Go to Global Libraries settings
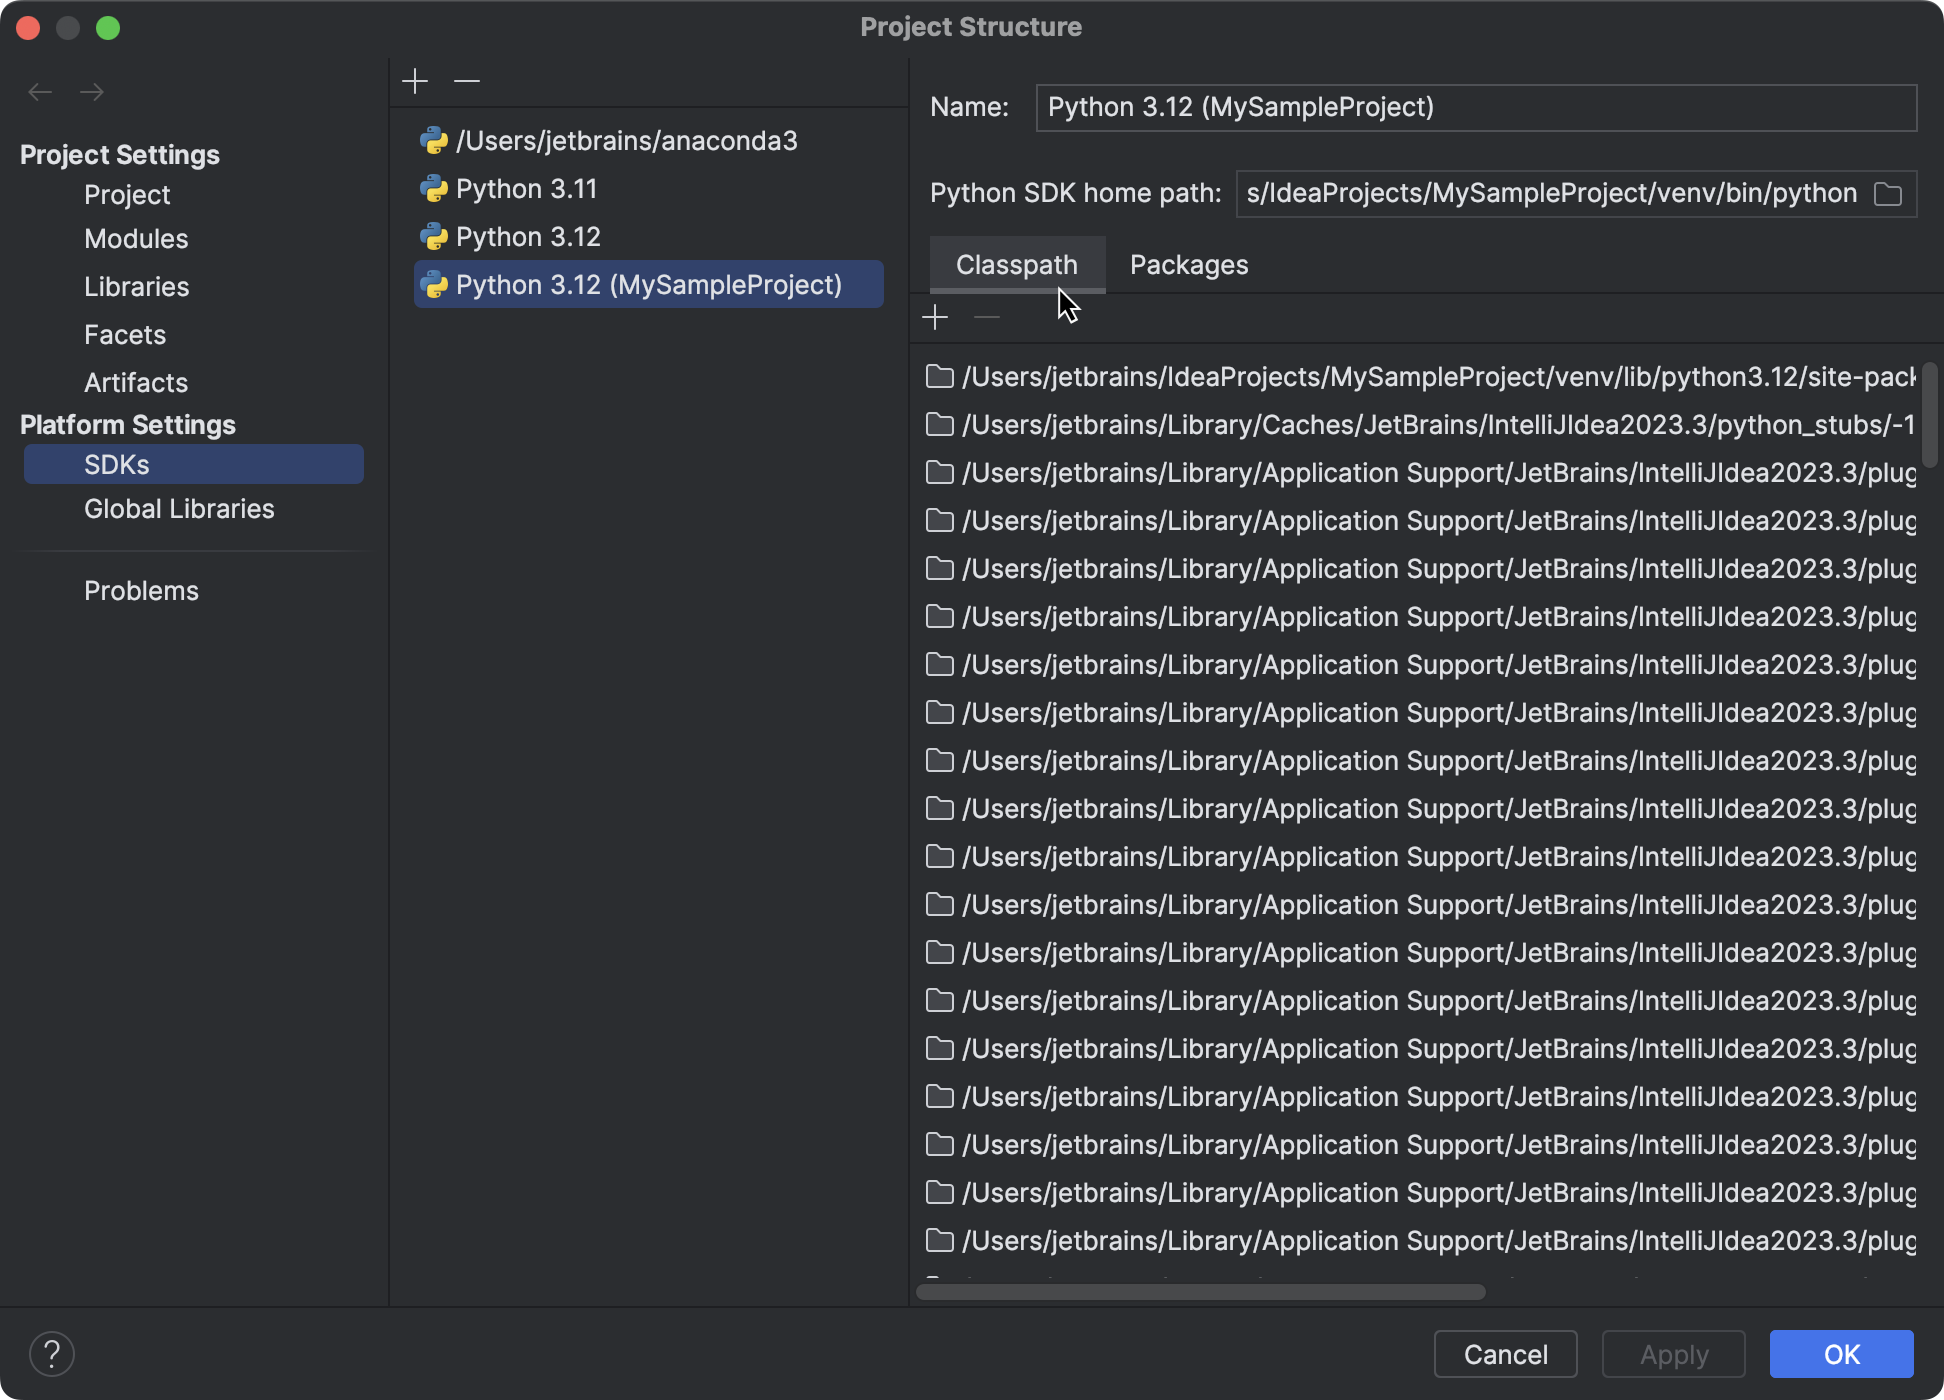 pos(179,509)
